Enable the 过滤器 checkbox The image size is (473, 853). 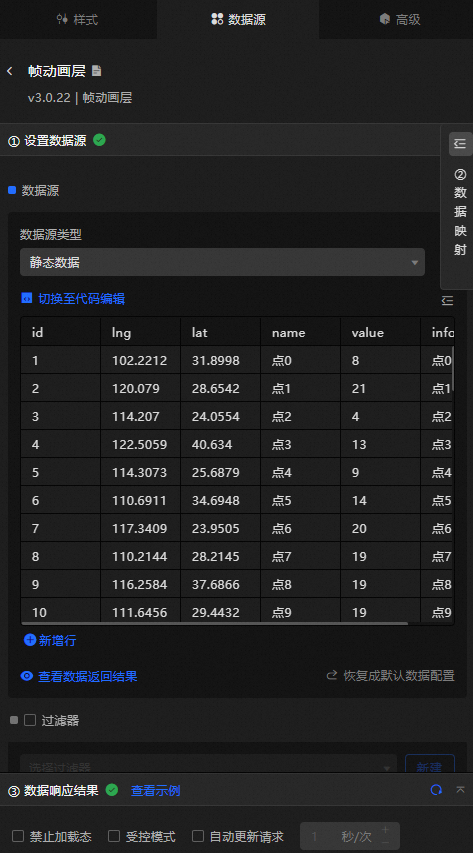(x=30, y=720)
